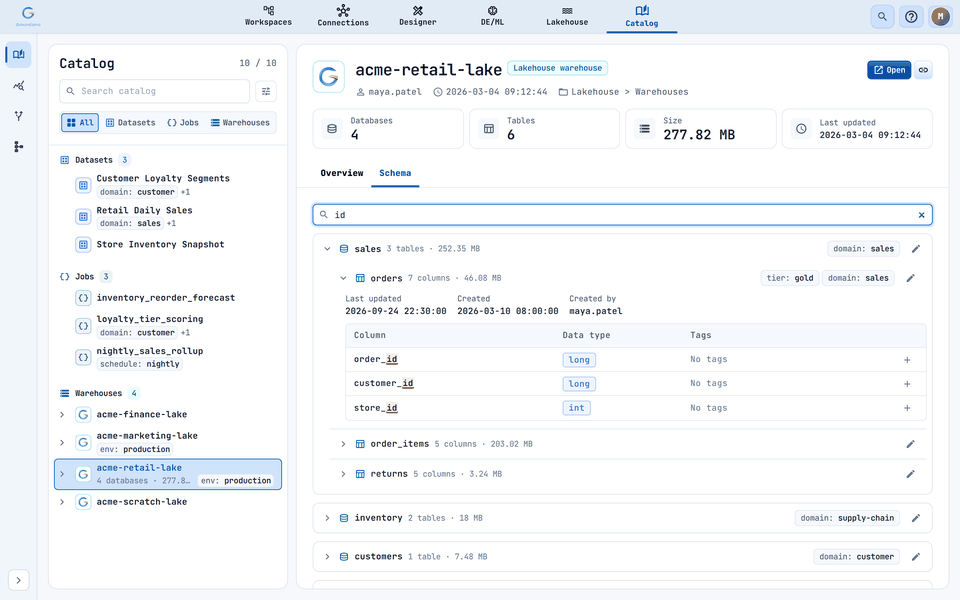Expand acme-finance-lake in the tree
This screenshot has height=600, width=960.
pos(62,414)
